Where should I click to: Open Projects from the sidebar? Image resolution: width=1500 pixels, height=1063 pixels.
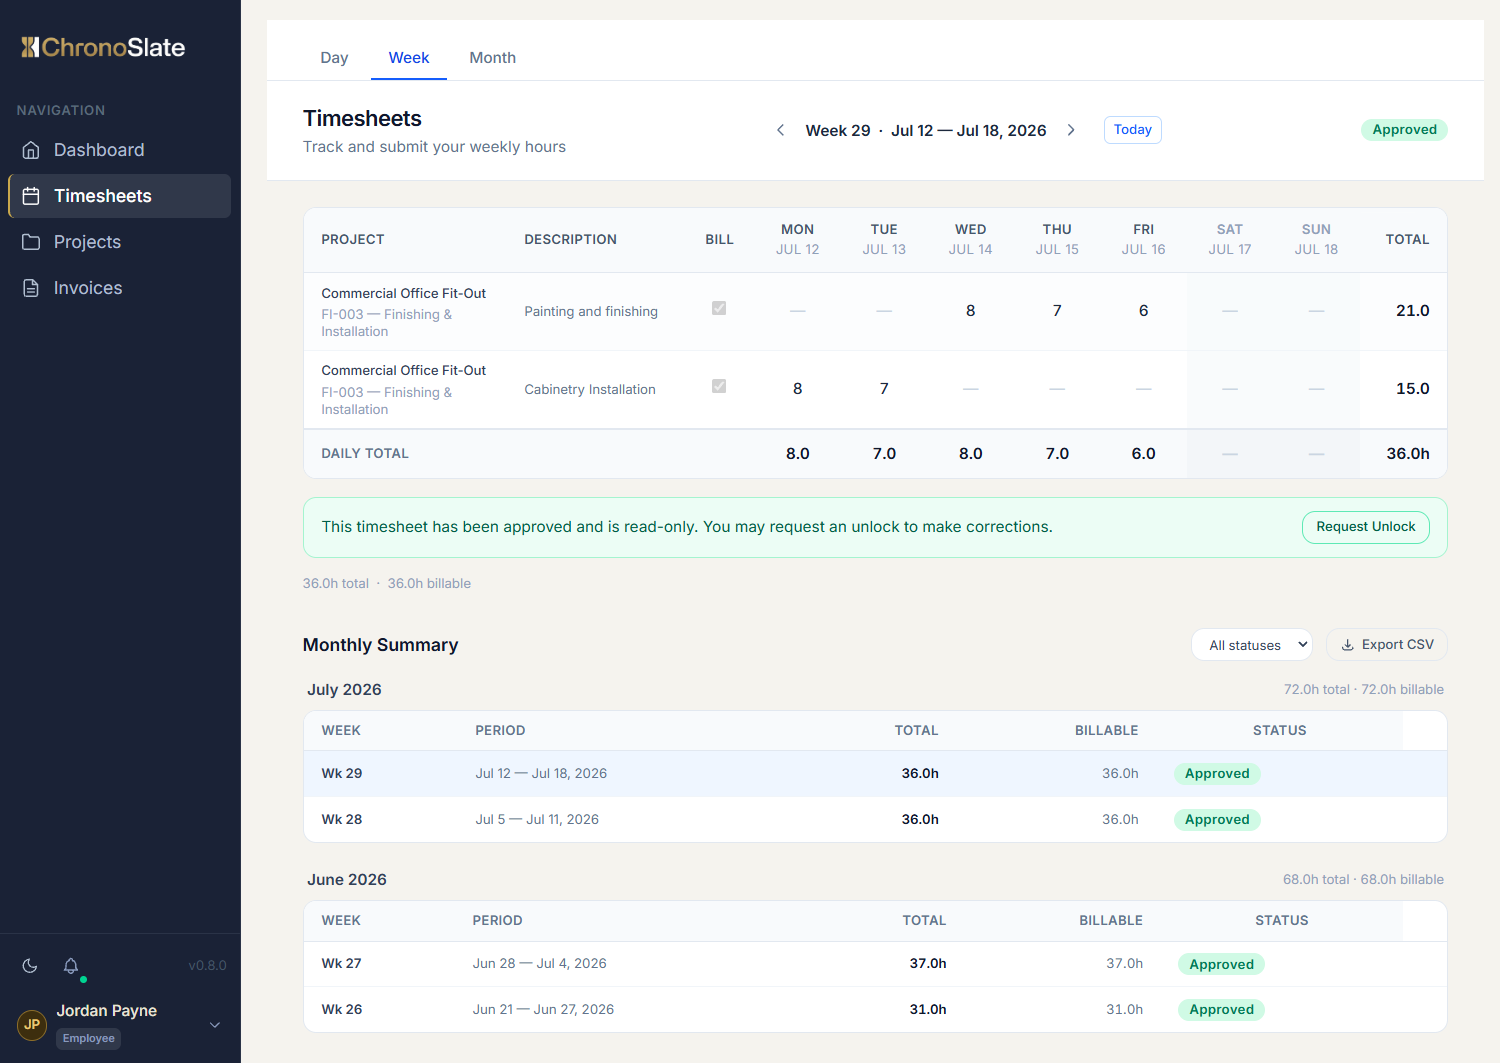[x=119, y=242]
